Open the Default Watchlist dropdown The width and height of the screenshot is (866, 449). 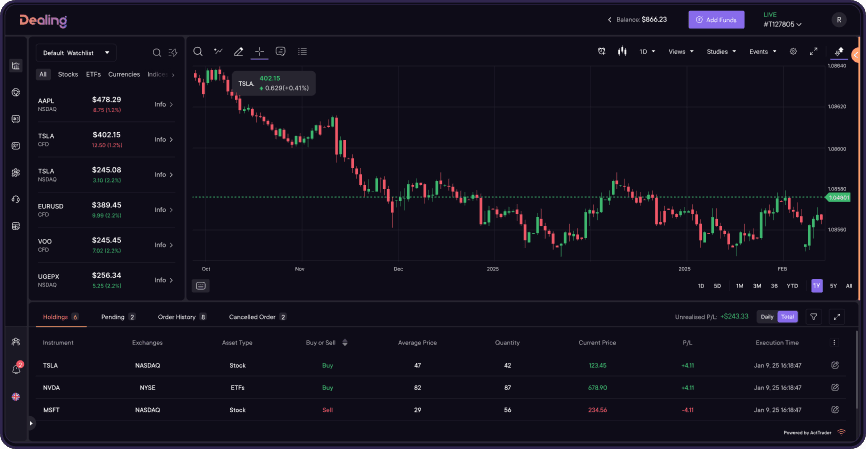(76, 52)
